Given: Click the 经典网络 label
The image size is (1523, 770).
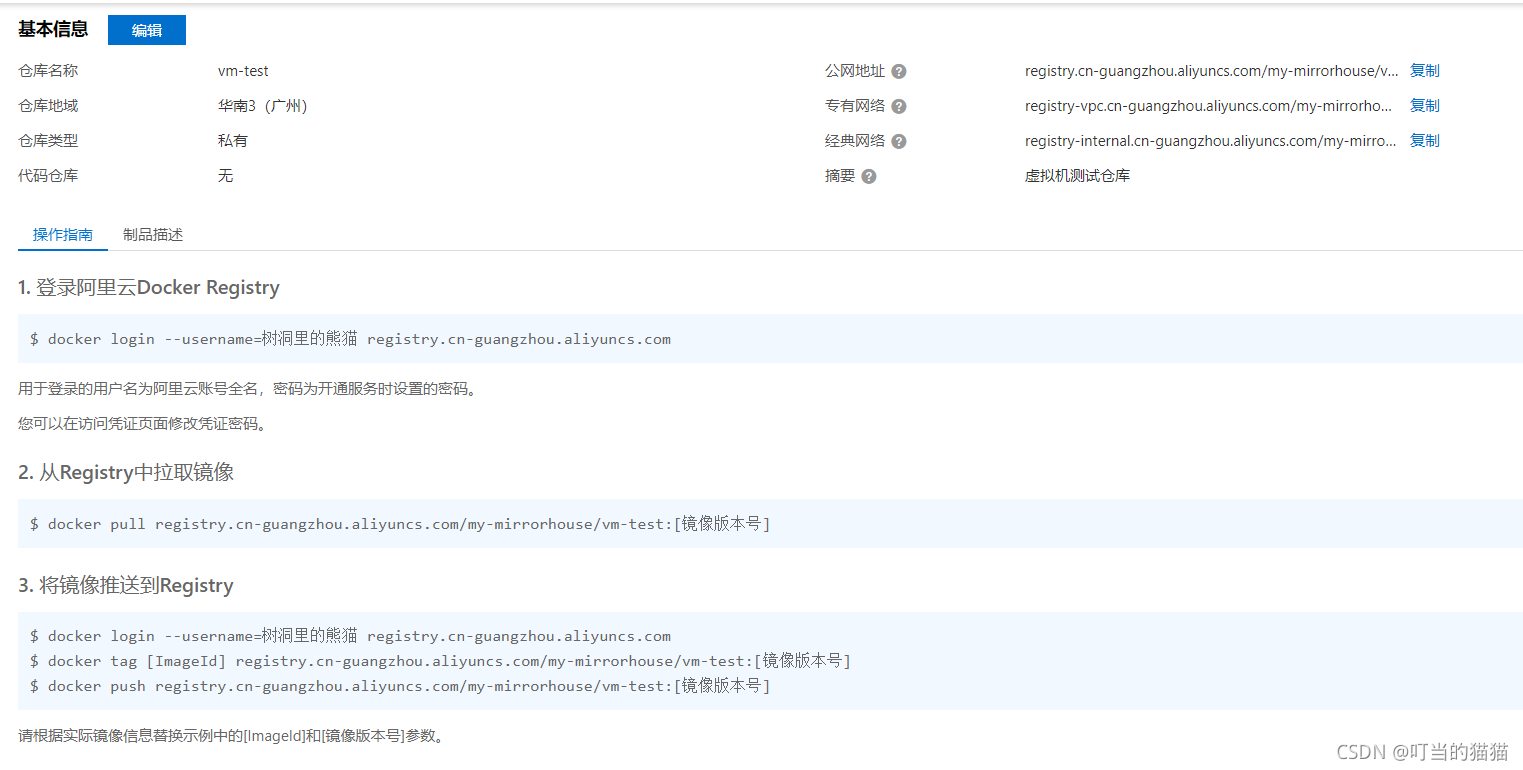Looking at the screenshot, I should click(x=855, y=141).
